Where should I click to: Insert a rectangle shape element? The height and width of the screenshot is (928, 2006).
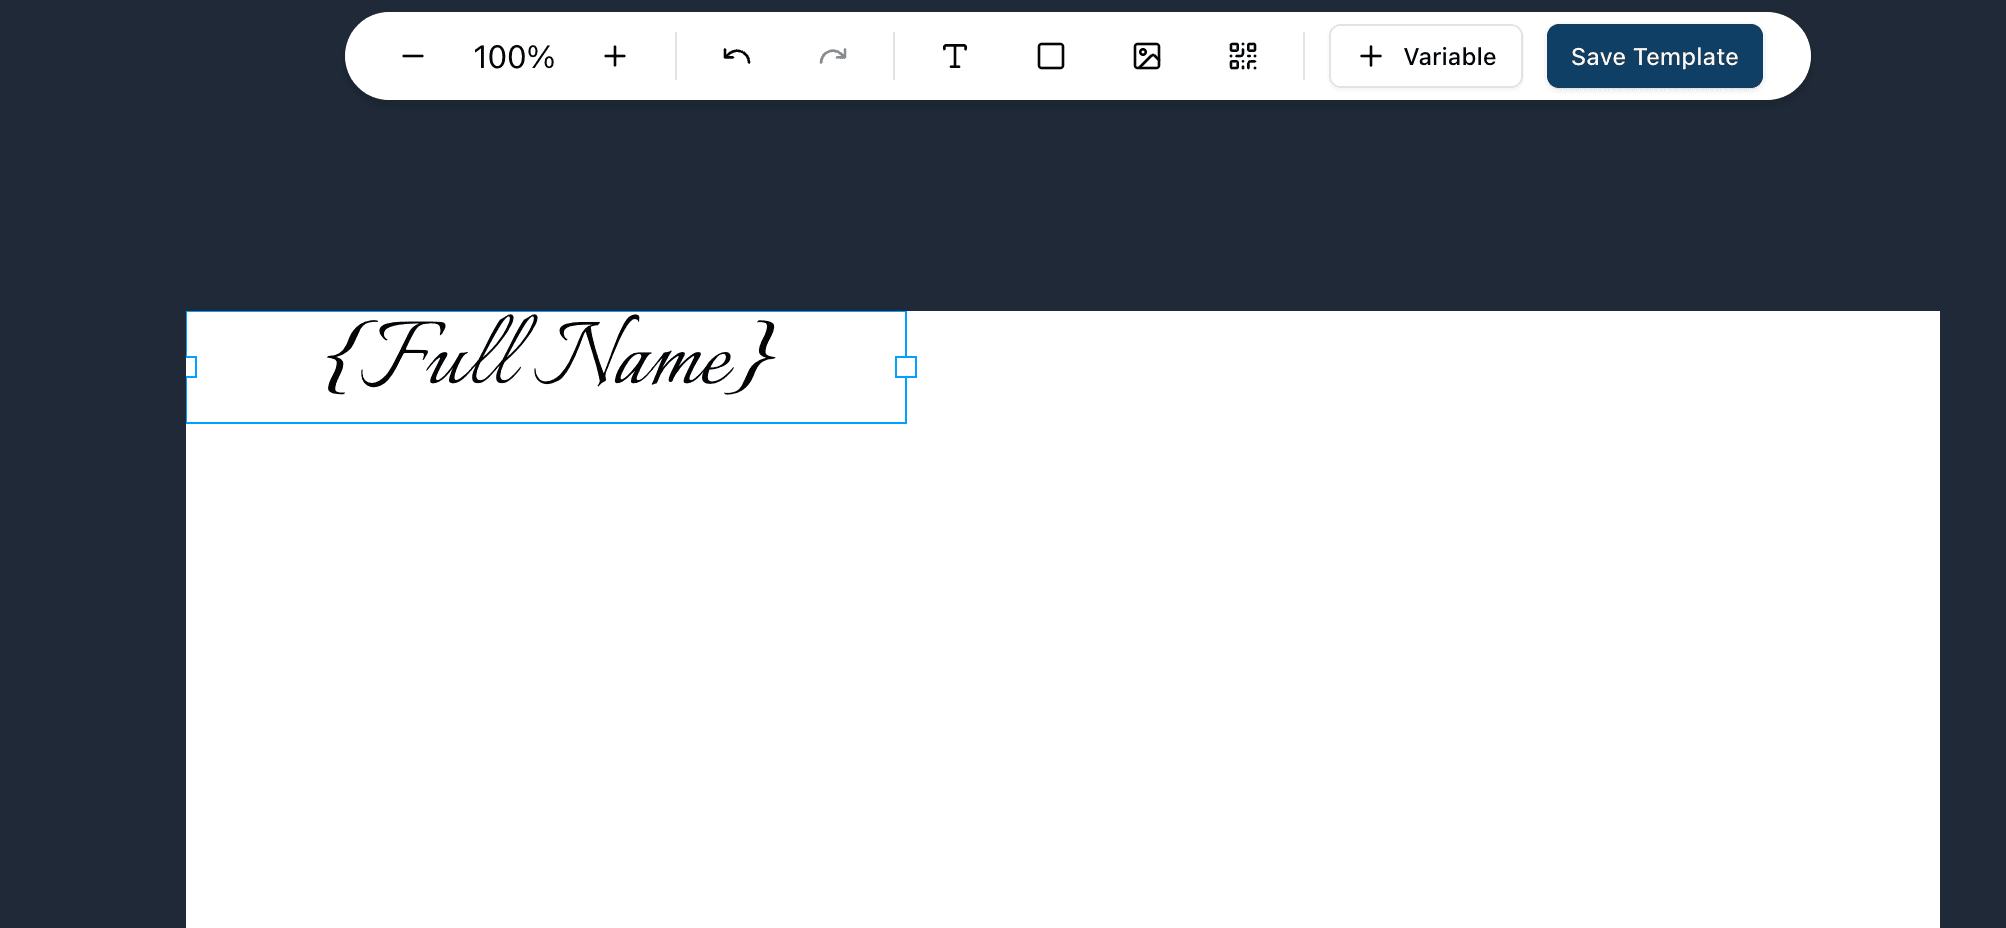coord(1050,57)
